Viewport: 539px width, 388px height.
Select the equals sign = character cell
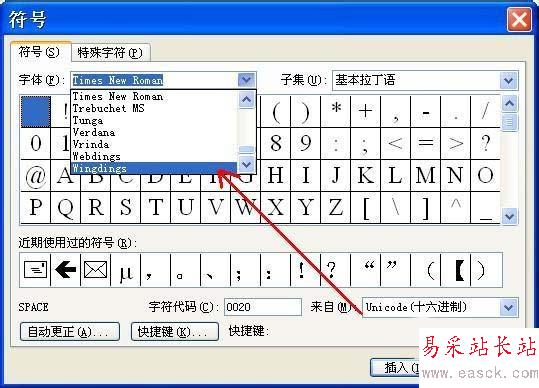(x=426, y=143)
